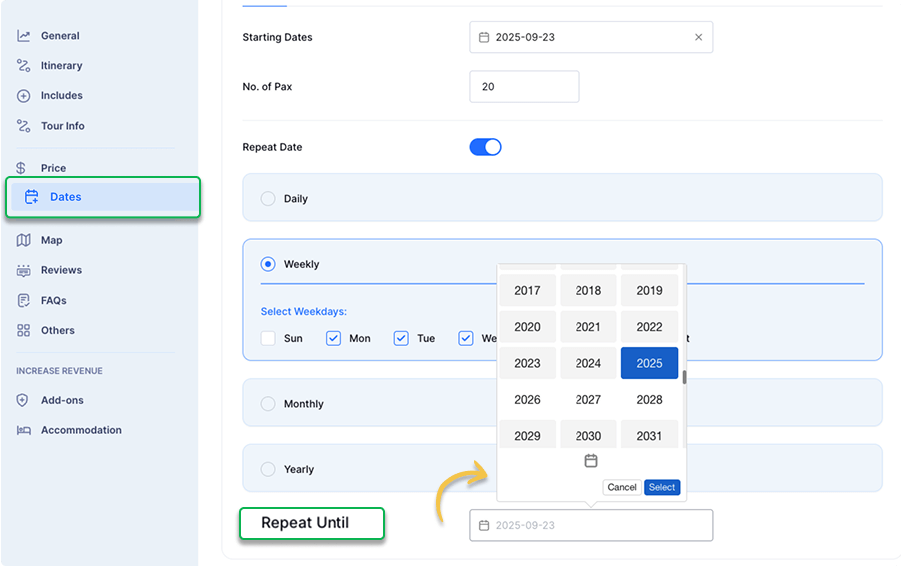This screenshot has width=901, height=568.
Task: Open the Accommodation menu item
Action: (81, 430)
